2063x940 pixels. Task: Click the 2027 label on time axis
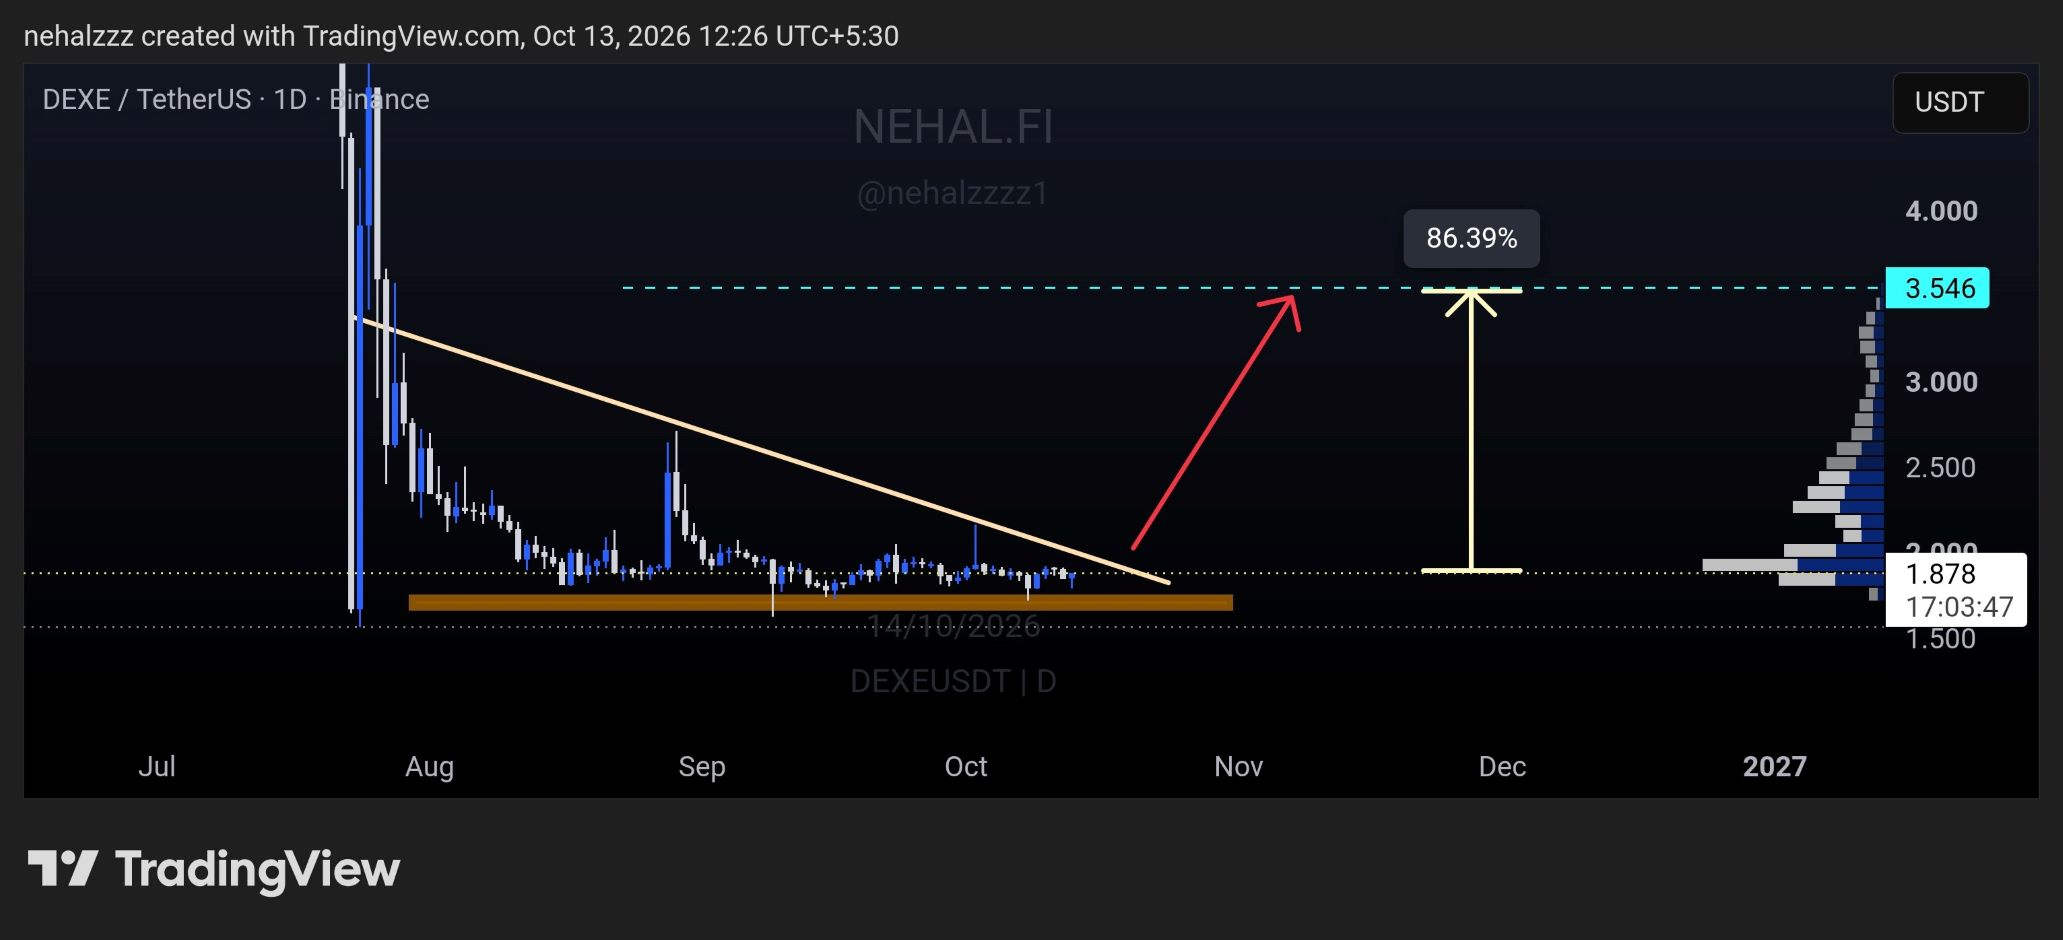coord(1775,766)
